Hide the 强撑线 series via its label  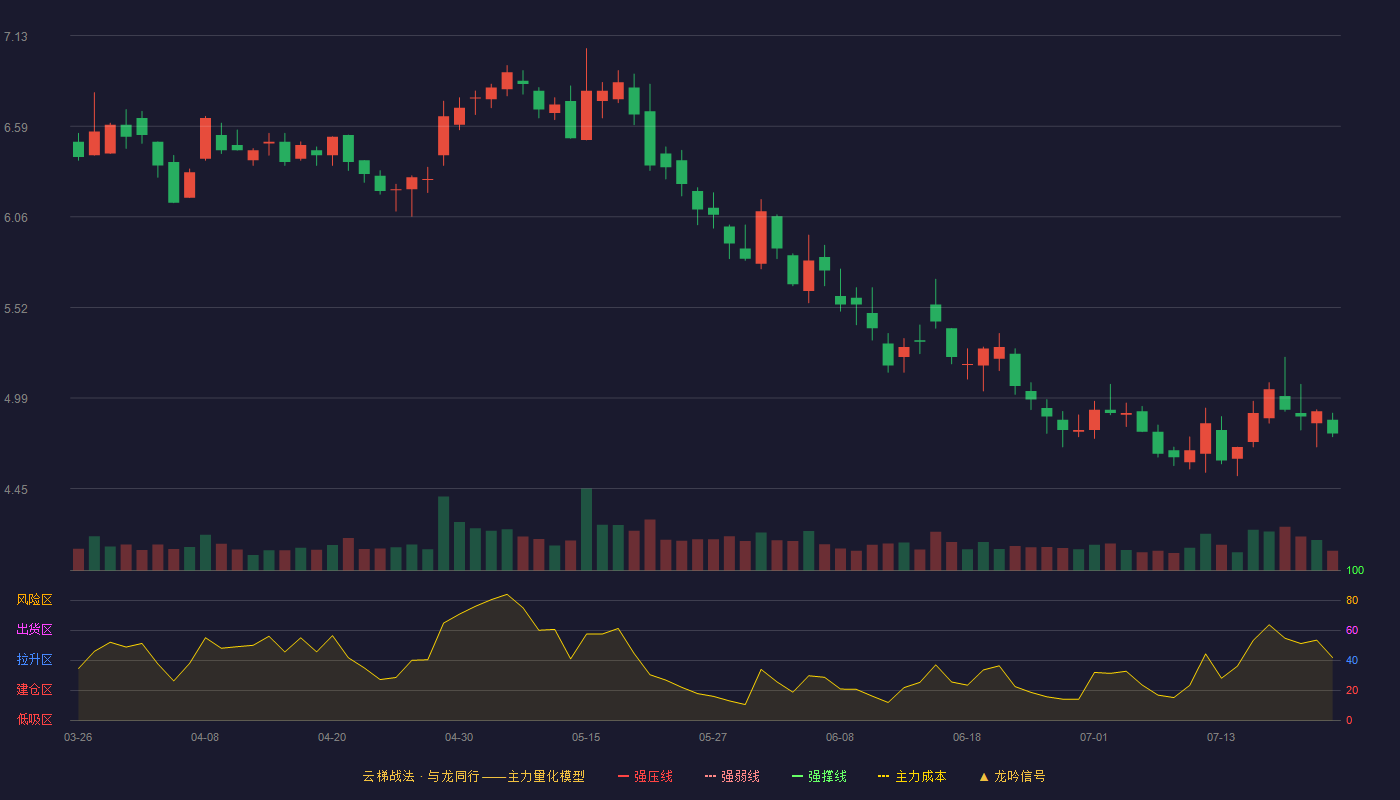tap(827, 776)
